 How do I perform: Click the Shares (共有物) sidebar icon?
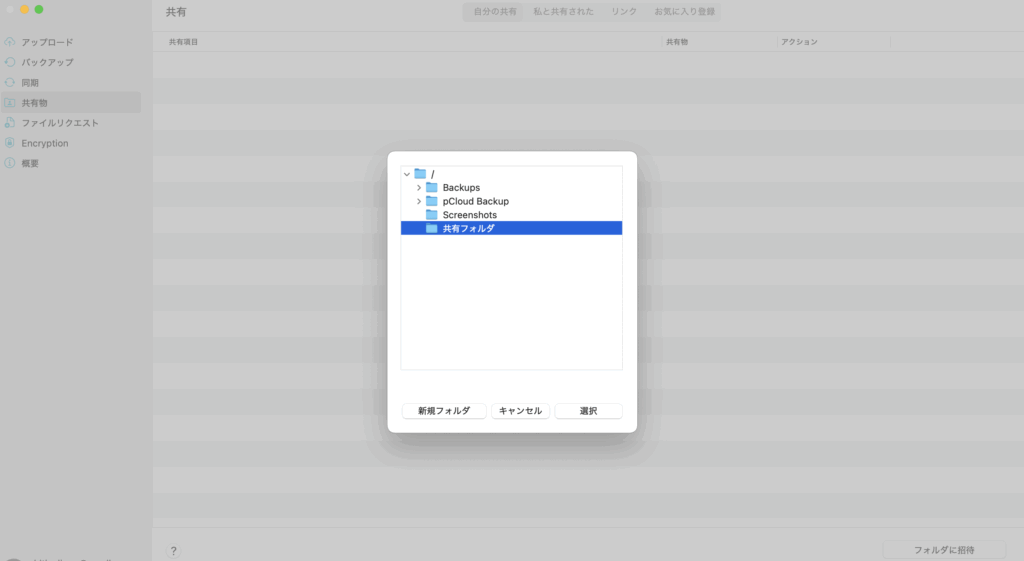click(x=10, y=103)
